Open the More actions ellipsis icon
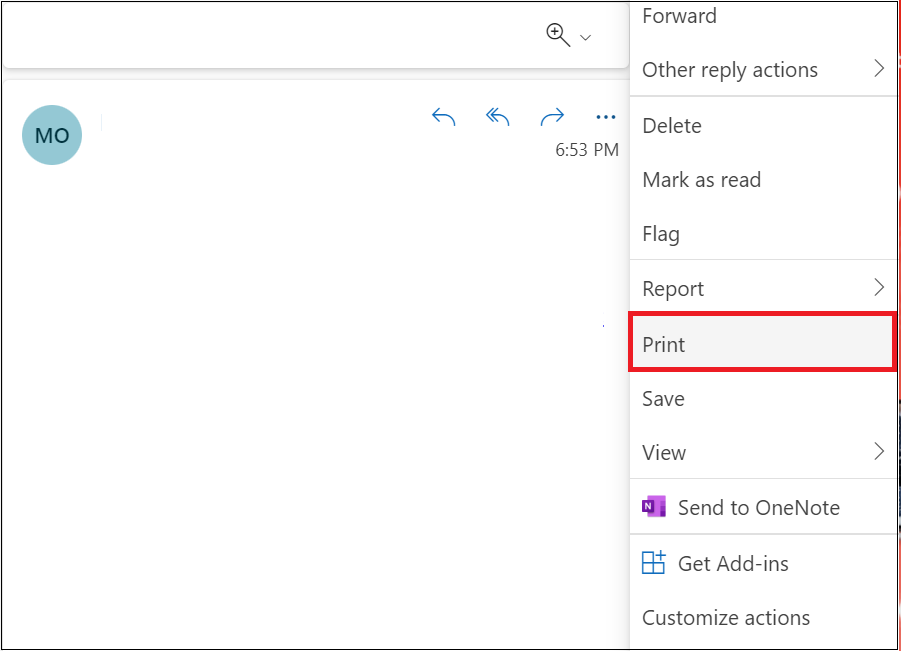 point(606,117)
